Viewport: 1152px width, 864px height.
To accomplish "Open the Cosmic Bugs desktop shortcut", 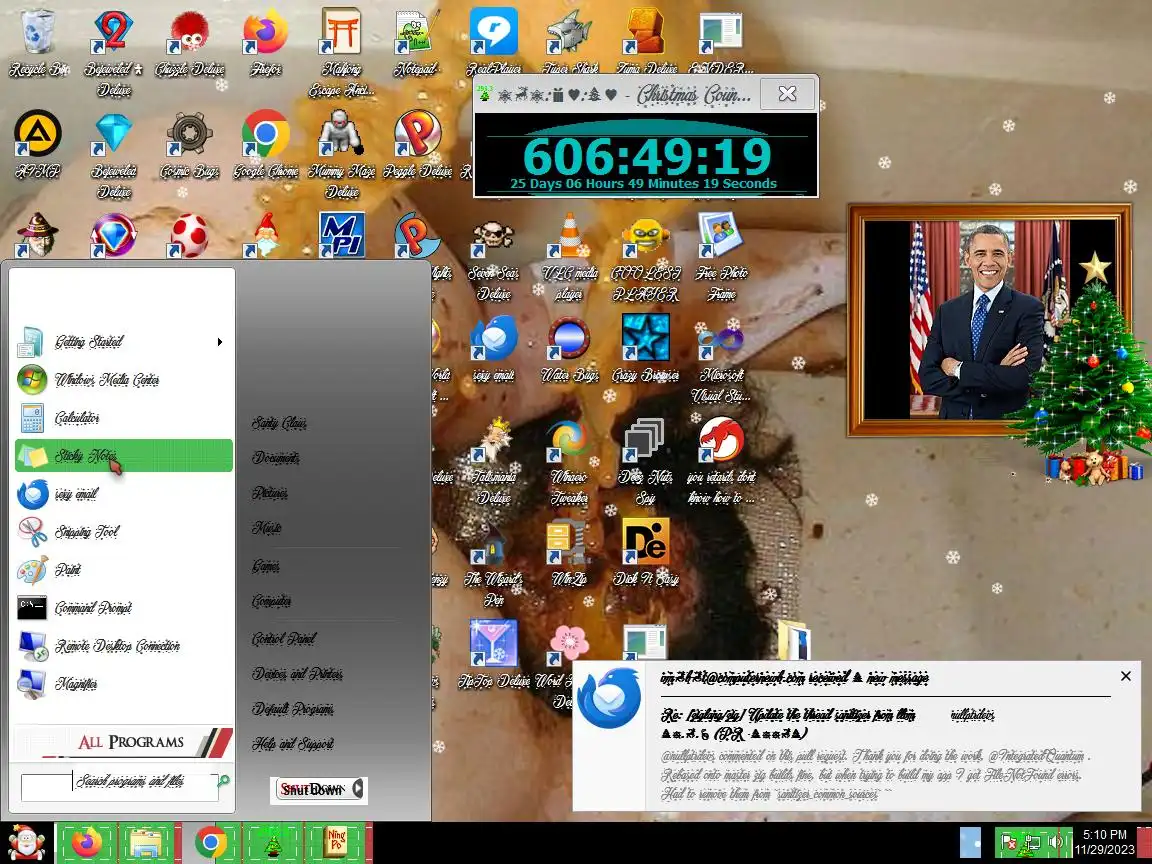I will 190,144.
